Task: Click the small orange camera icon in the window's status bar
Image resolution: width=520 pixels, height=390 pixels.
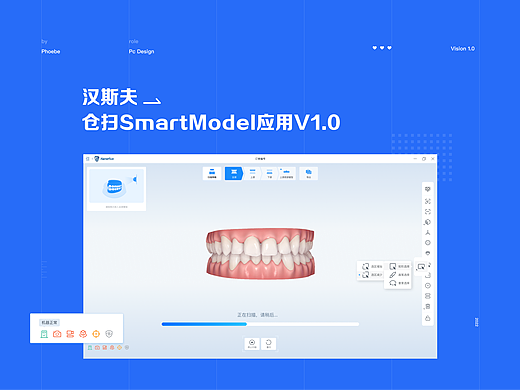Action: click(97, 348)
